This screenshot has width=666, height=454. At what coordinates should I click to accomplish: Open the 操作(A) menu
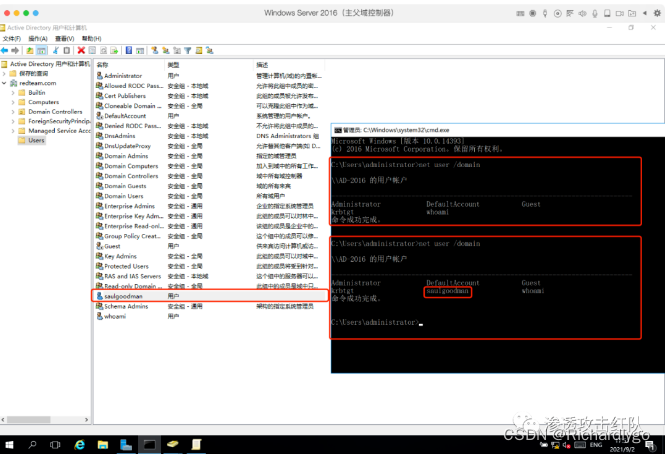coord(38,39)
